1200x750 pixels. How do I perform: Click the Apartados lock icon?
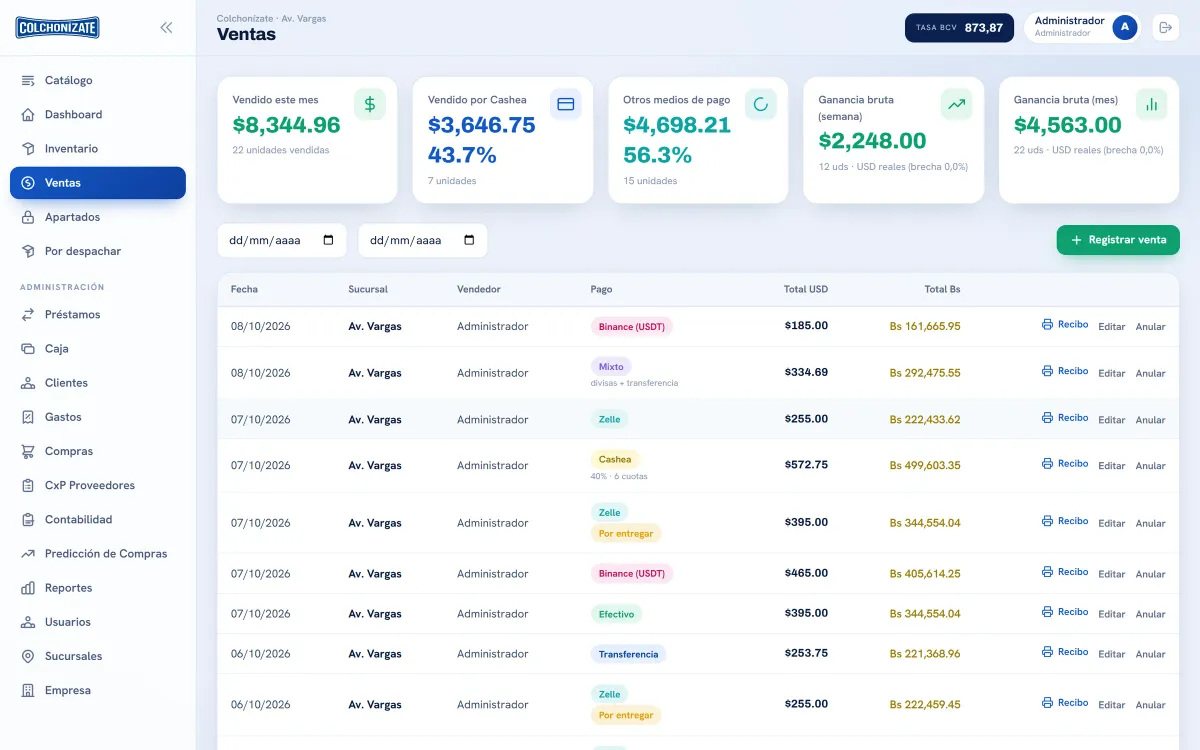coord(28,217)
